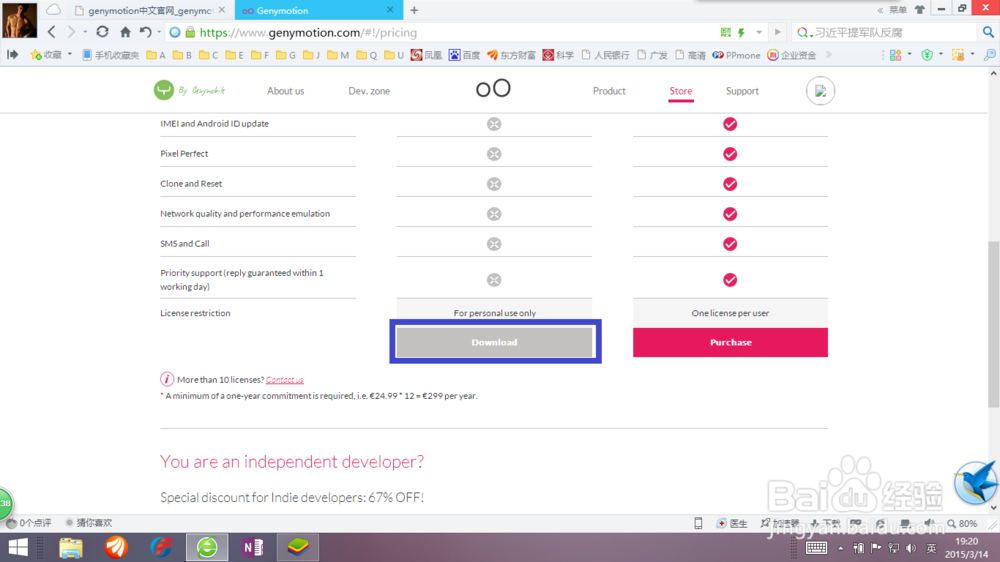Click the page vertical scrollbar
Viewport: 1000px width, 562px height.
(x=994, y=324)
